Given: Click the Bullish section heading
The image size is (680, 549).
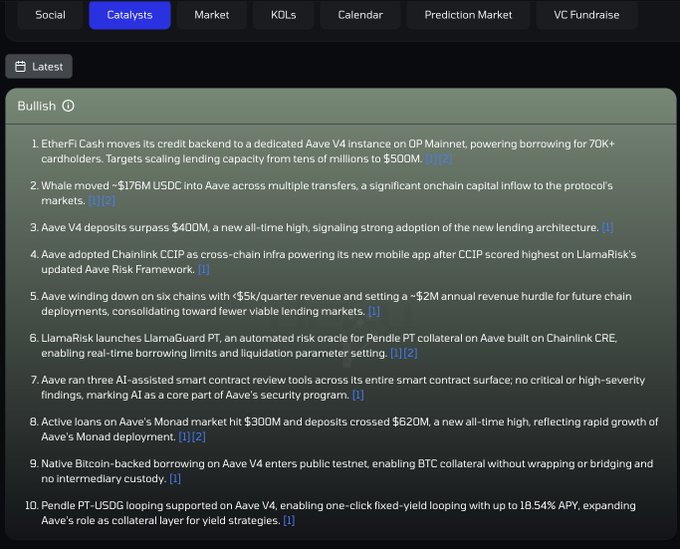Looking at the screenshot, I should pyautogui.click(x=37, y=106).
